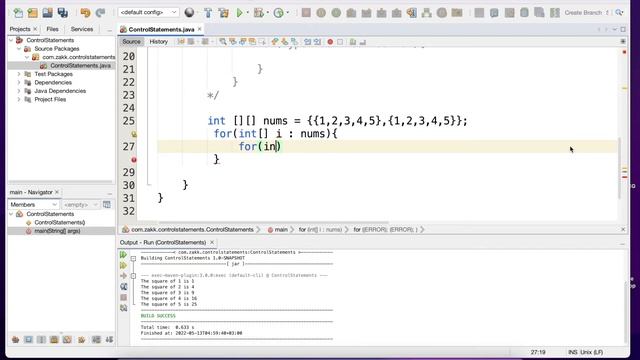The image size is (640, 360).
Task: Click the Build Project hammer icon
Action: click(x=208, y=13)
